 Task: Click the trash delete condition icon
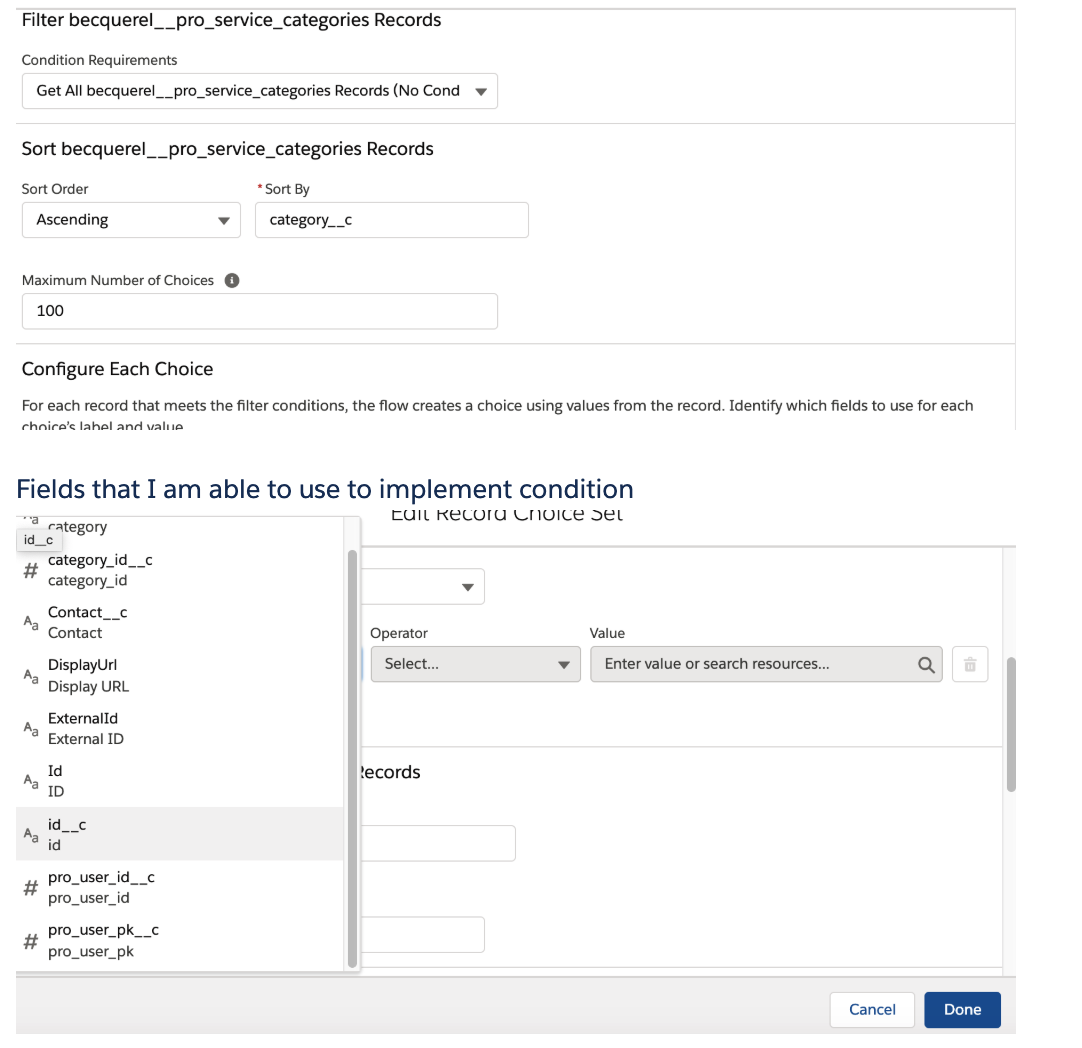tap(970, 664)
